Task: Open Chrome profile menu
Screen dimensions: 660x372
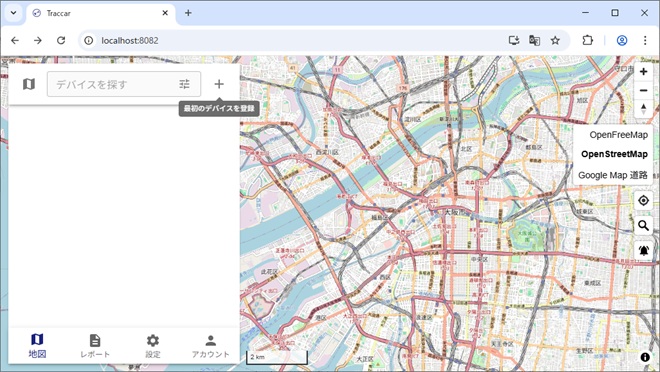Action: pyautogui.click(x=622, y=40)
